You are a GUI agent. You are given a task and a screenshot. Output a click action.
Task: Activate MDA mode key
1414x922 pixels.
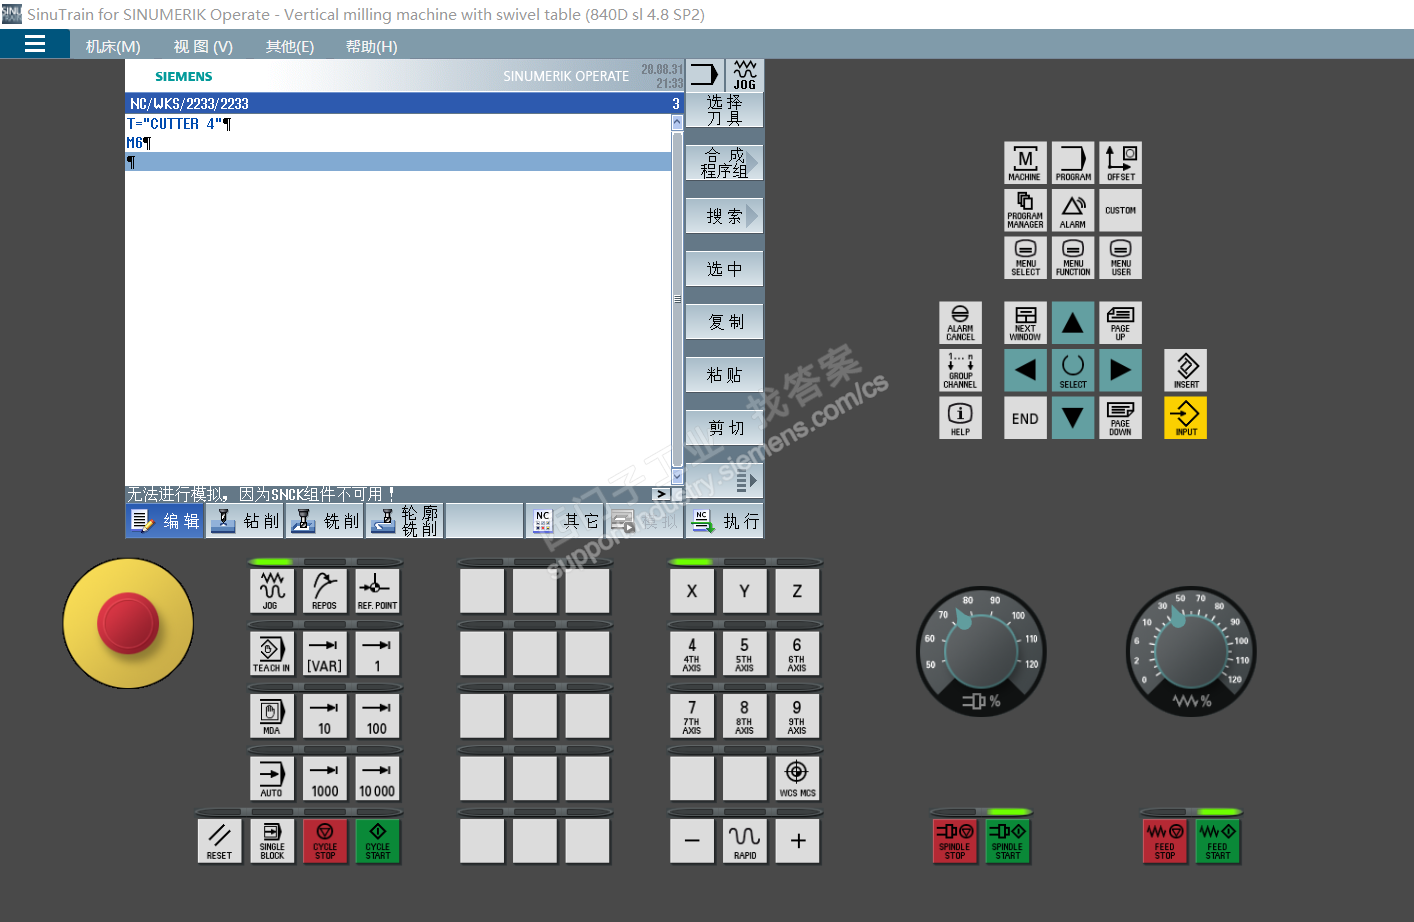(x=271, y=716)
